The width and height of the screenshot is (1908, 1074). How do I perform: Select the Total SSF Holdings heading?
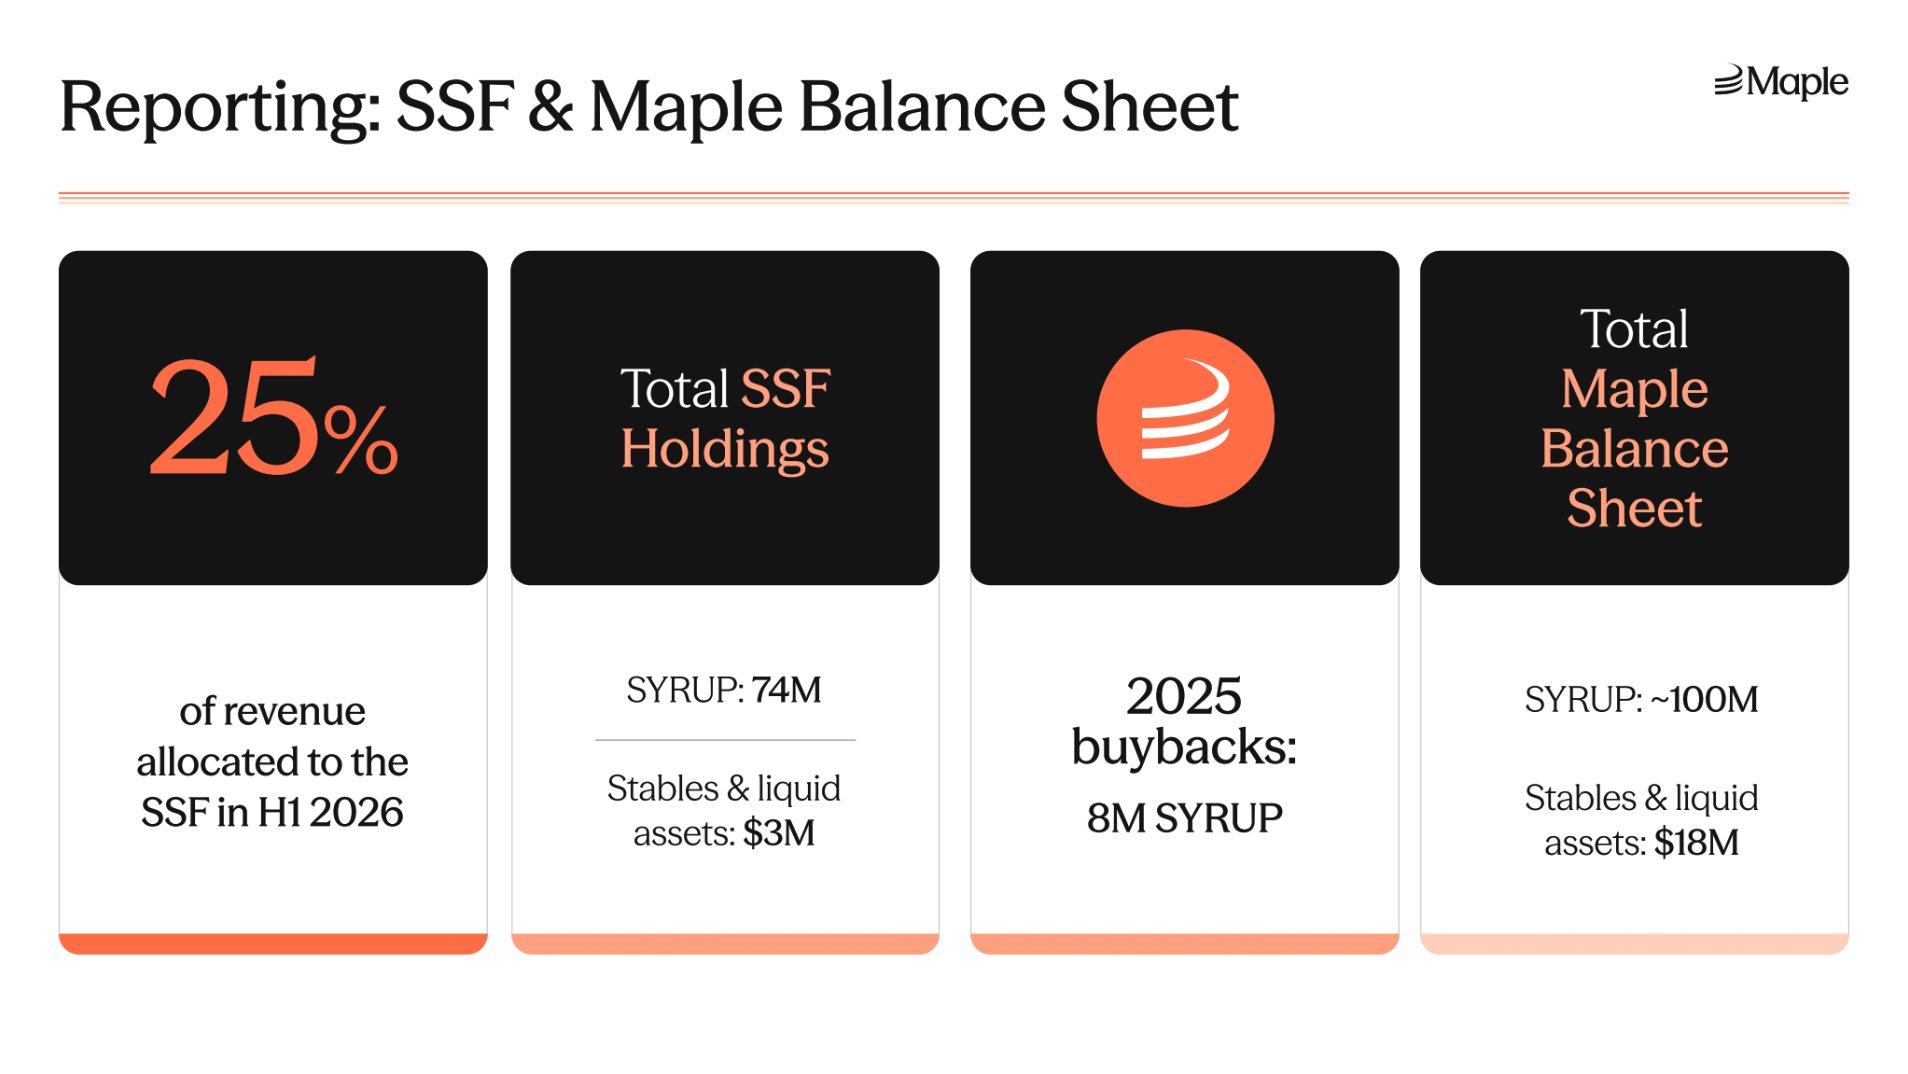point(724,418)
